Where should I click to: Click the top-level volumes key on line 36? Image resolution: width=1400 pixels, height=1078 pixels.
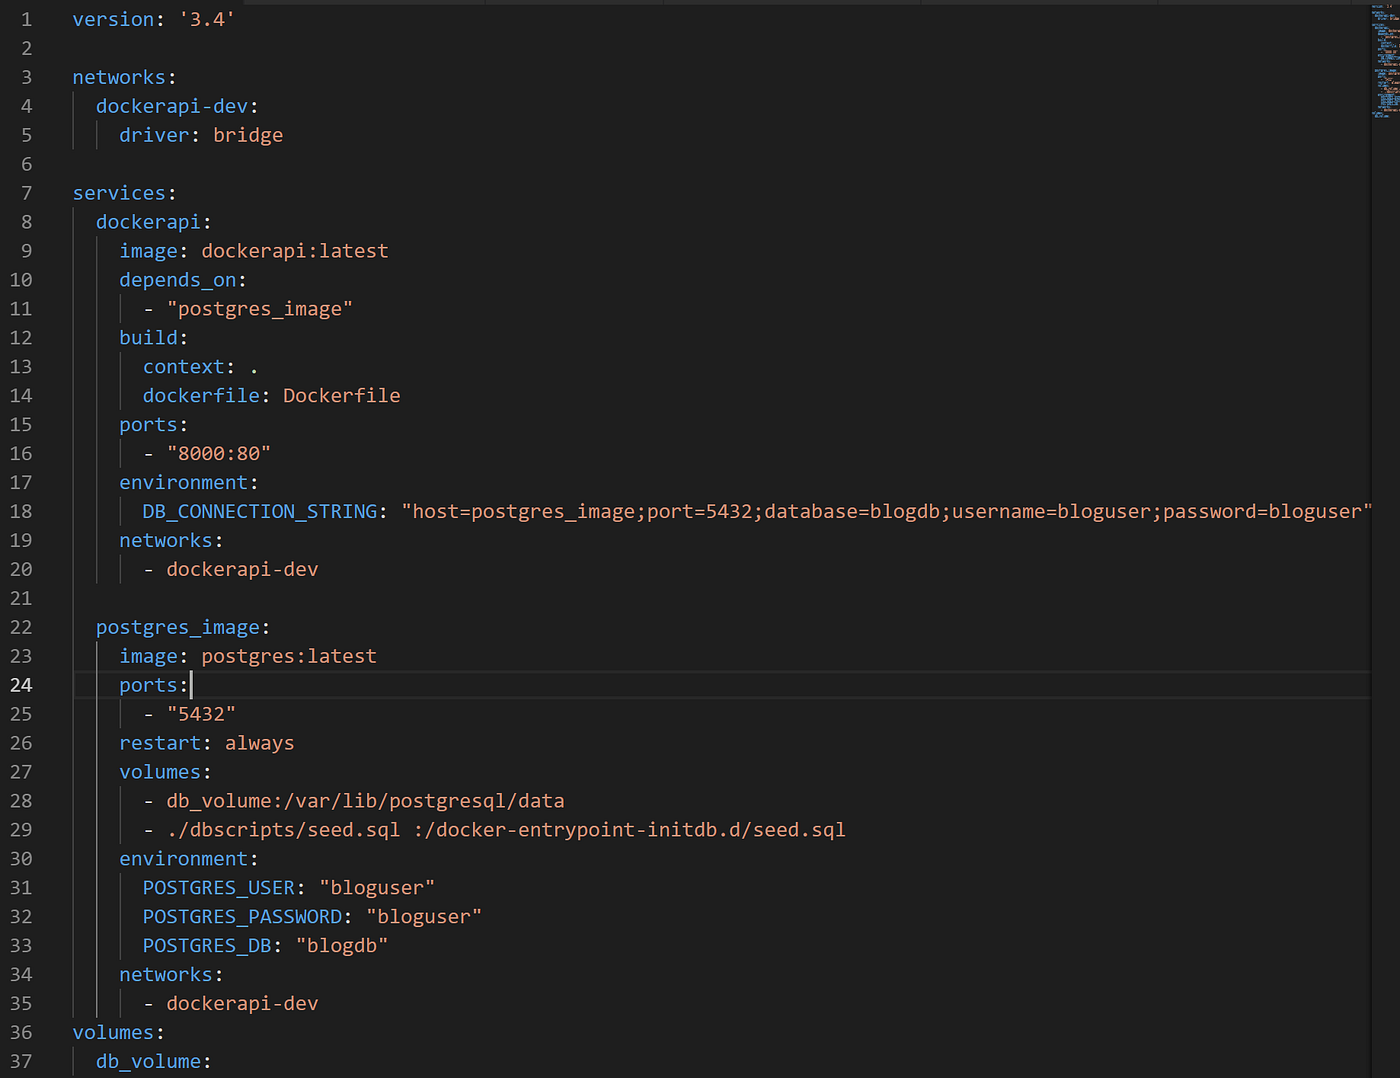113,1032
